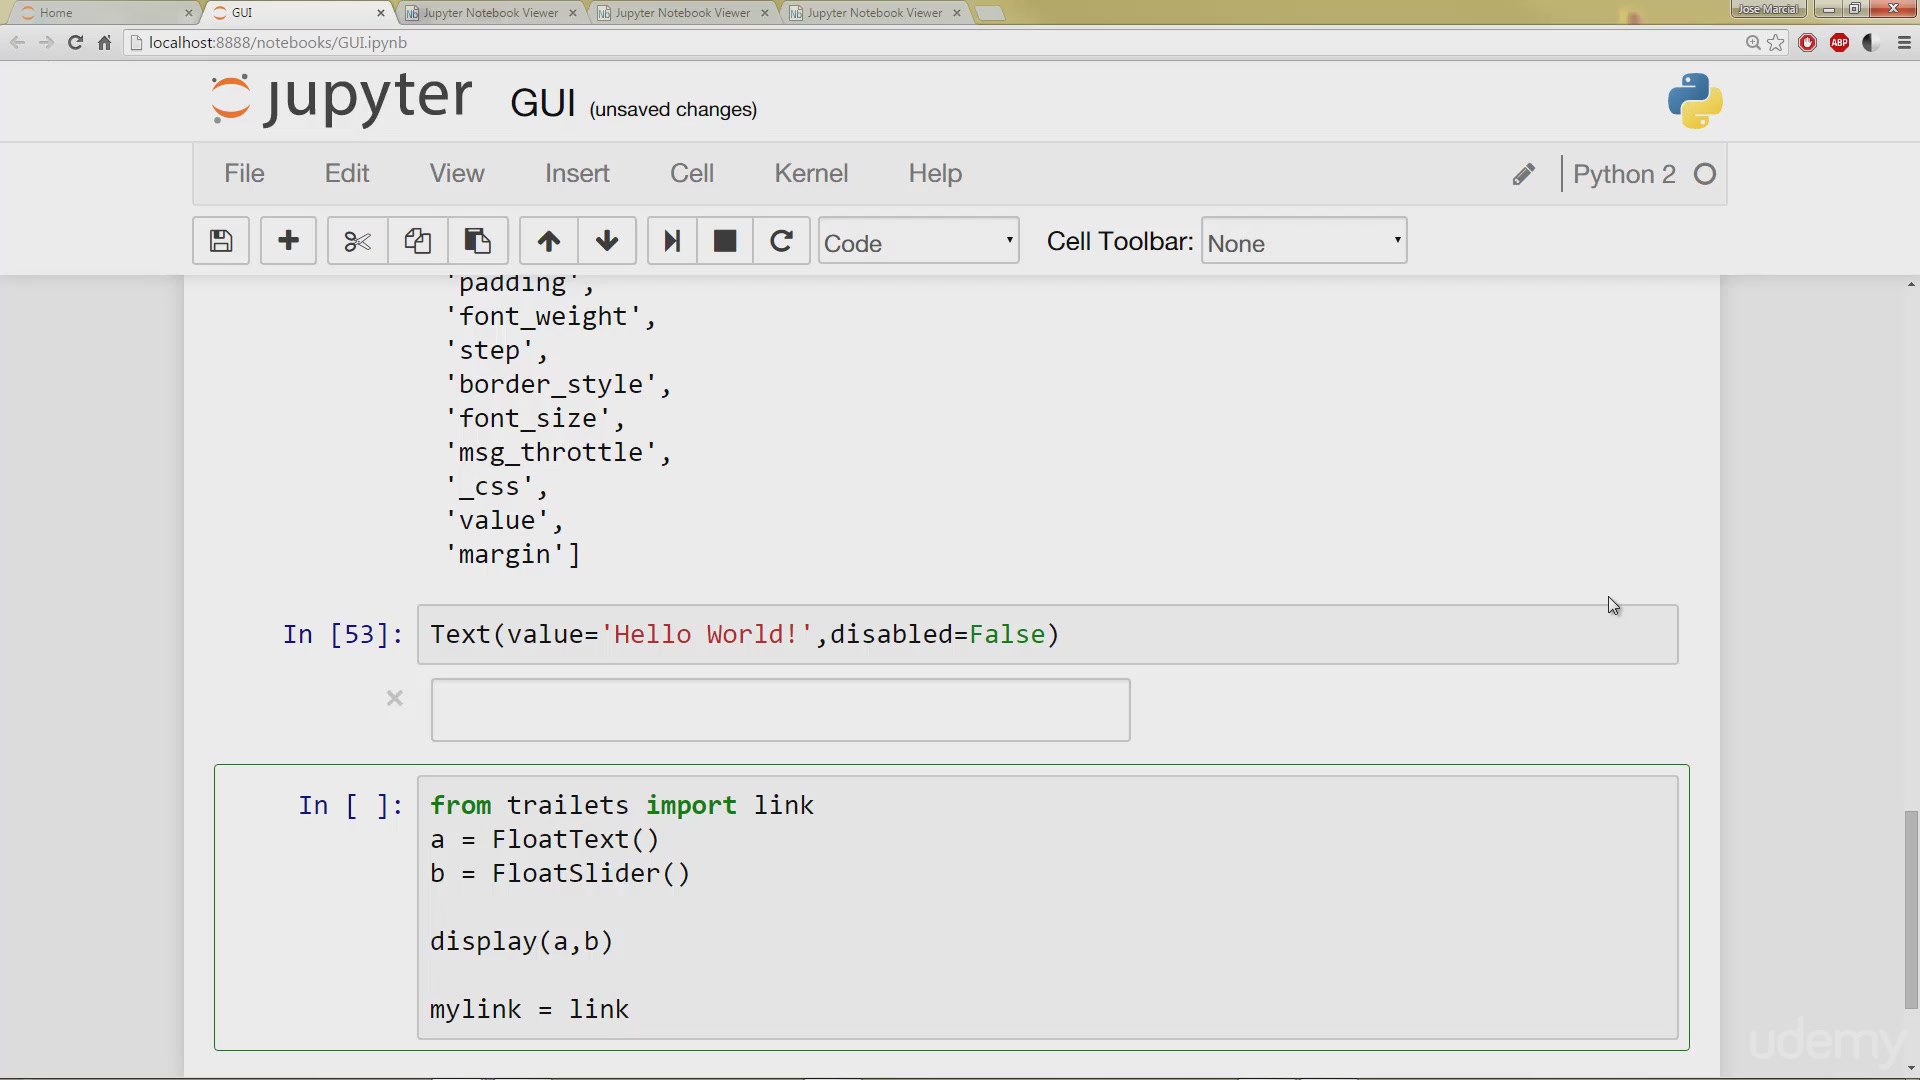
Task: Save the notebook with the floppy disk icon
Action: pos(221,241)
